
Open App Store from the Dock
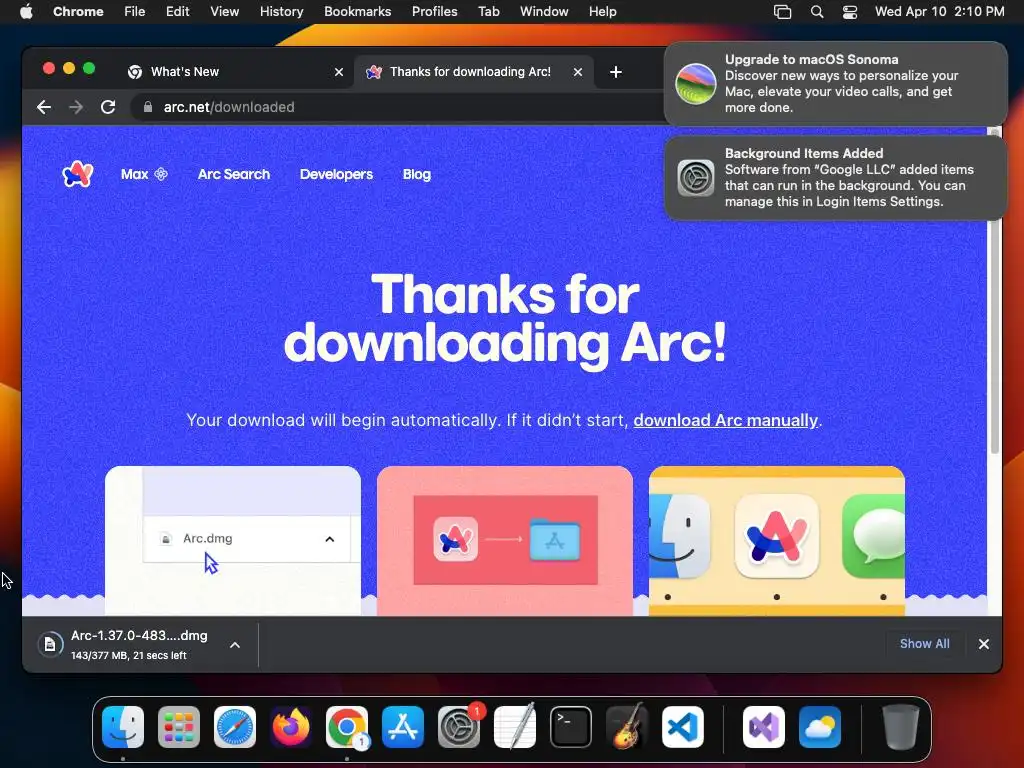pos(403,727)
